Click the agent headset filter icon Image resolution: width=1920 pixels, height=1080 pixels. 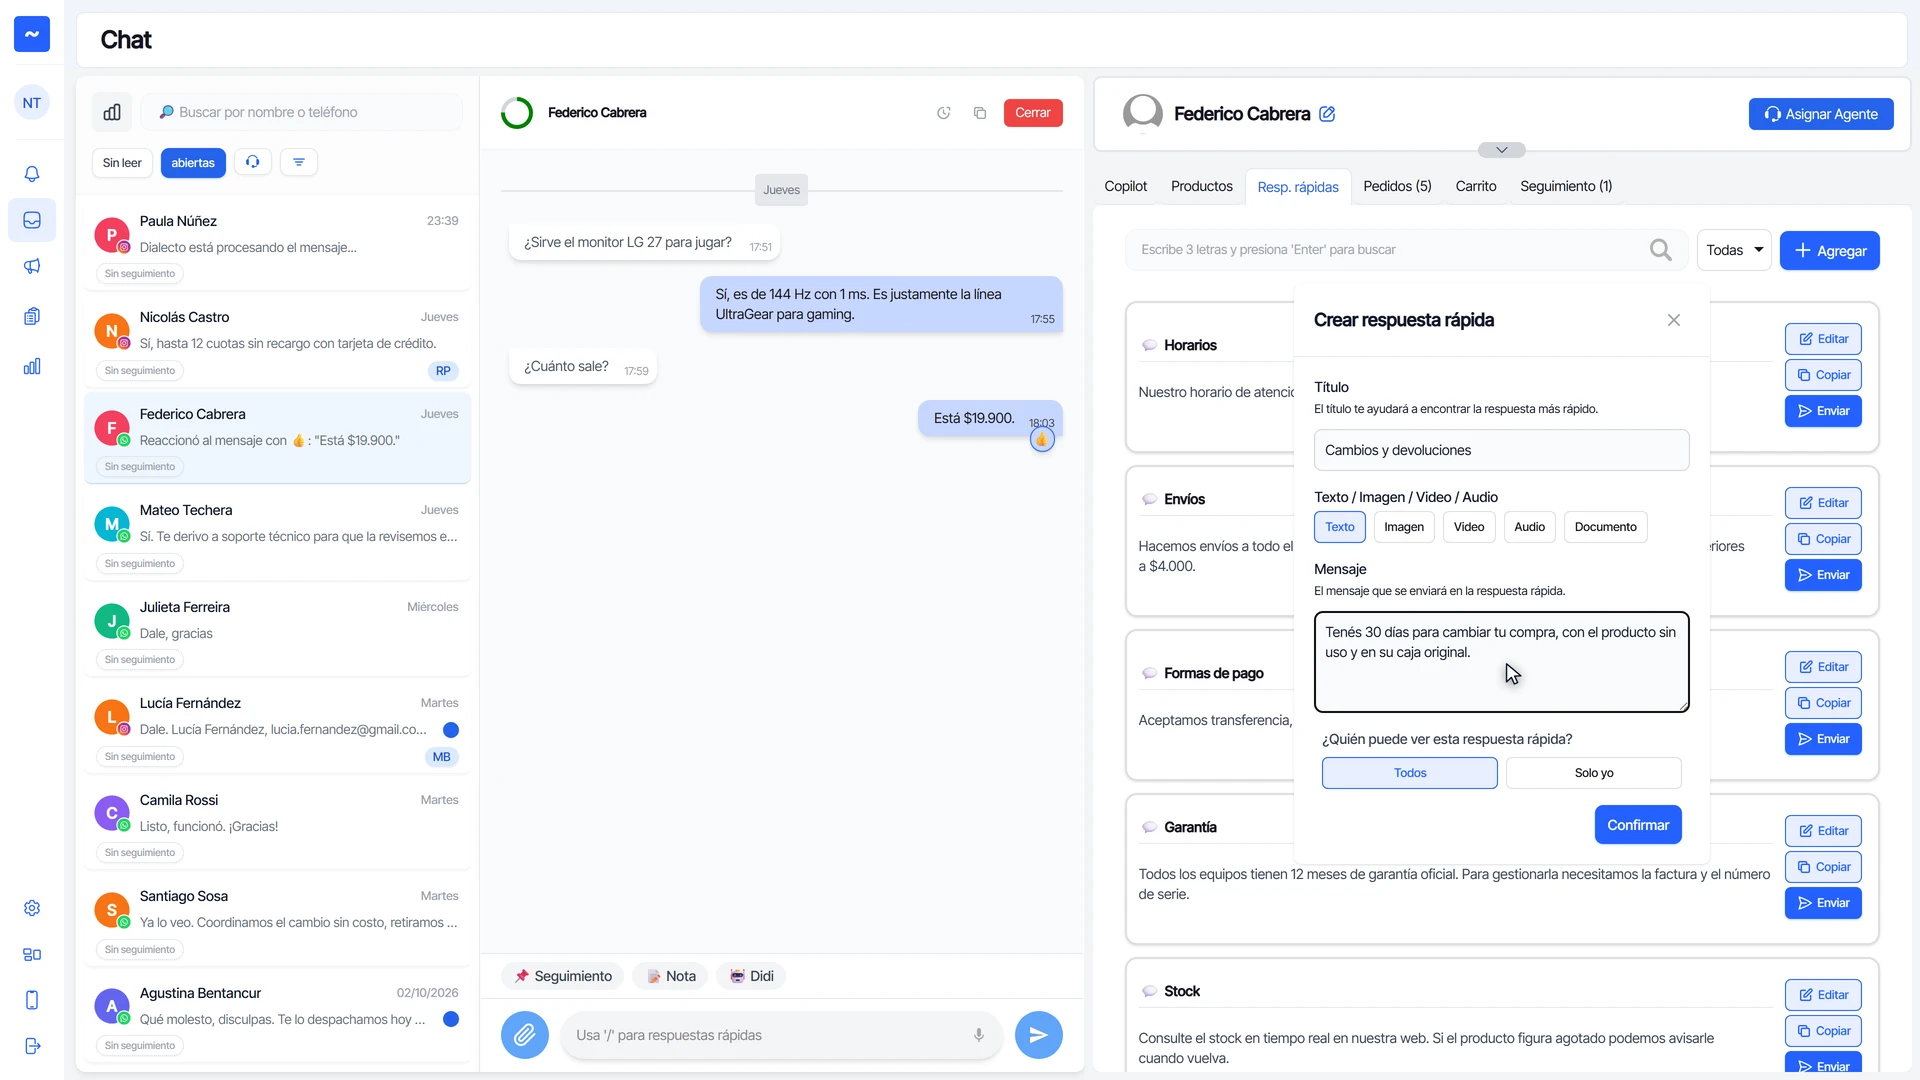coord(253,162)
